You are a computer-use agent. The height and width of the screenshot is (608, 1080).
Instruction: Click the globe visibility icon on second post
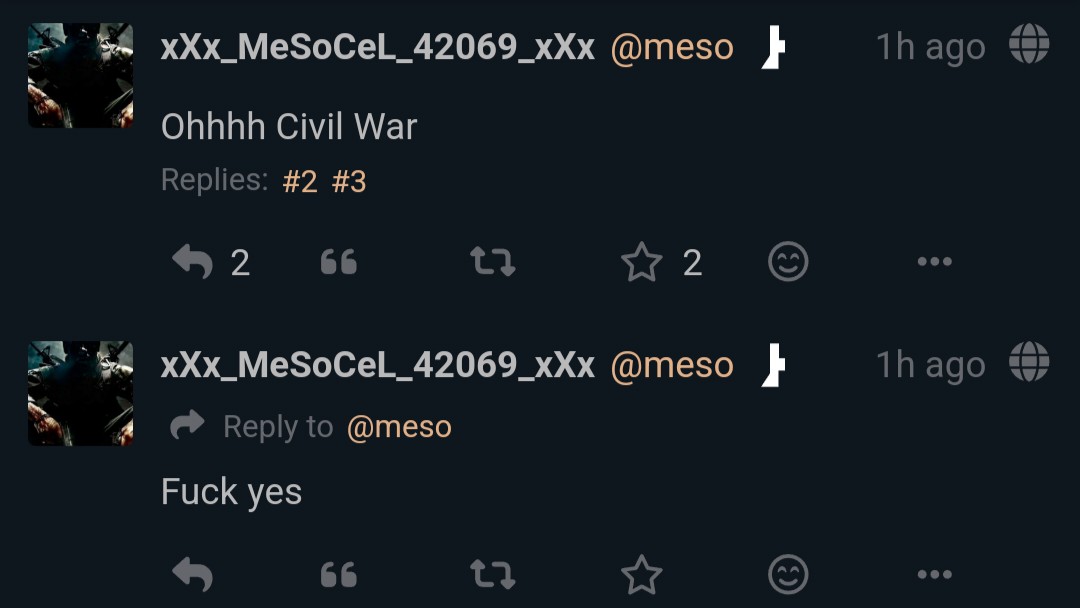pyautogui.click(x=1029, y=361)
